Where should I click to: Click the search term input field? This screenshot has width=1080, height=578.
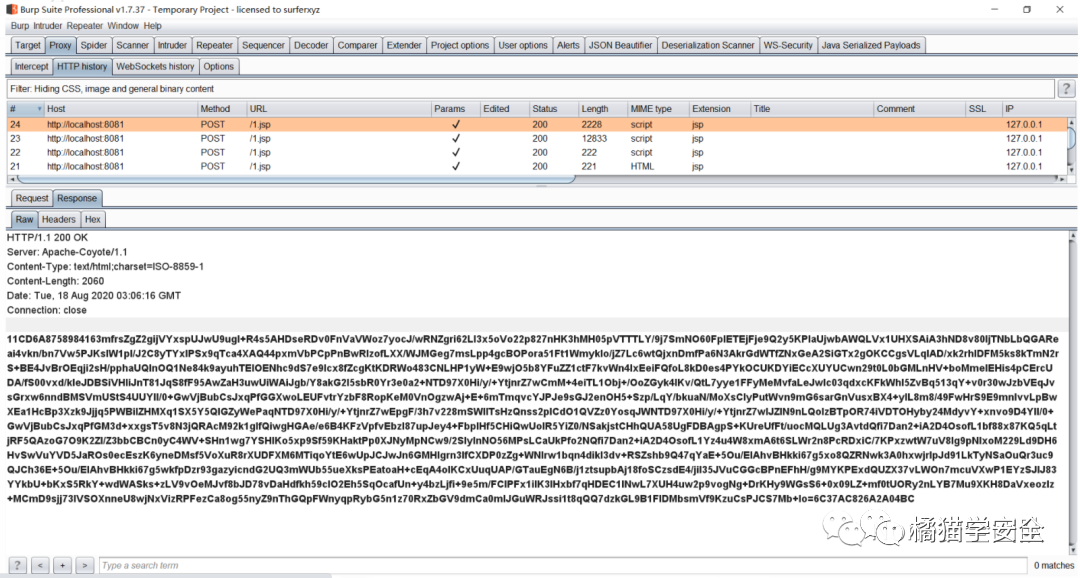coord(562,566)
